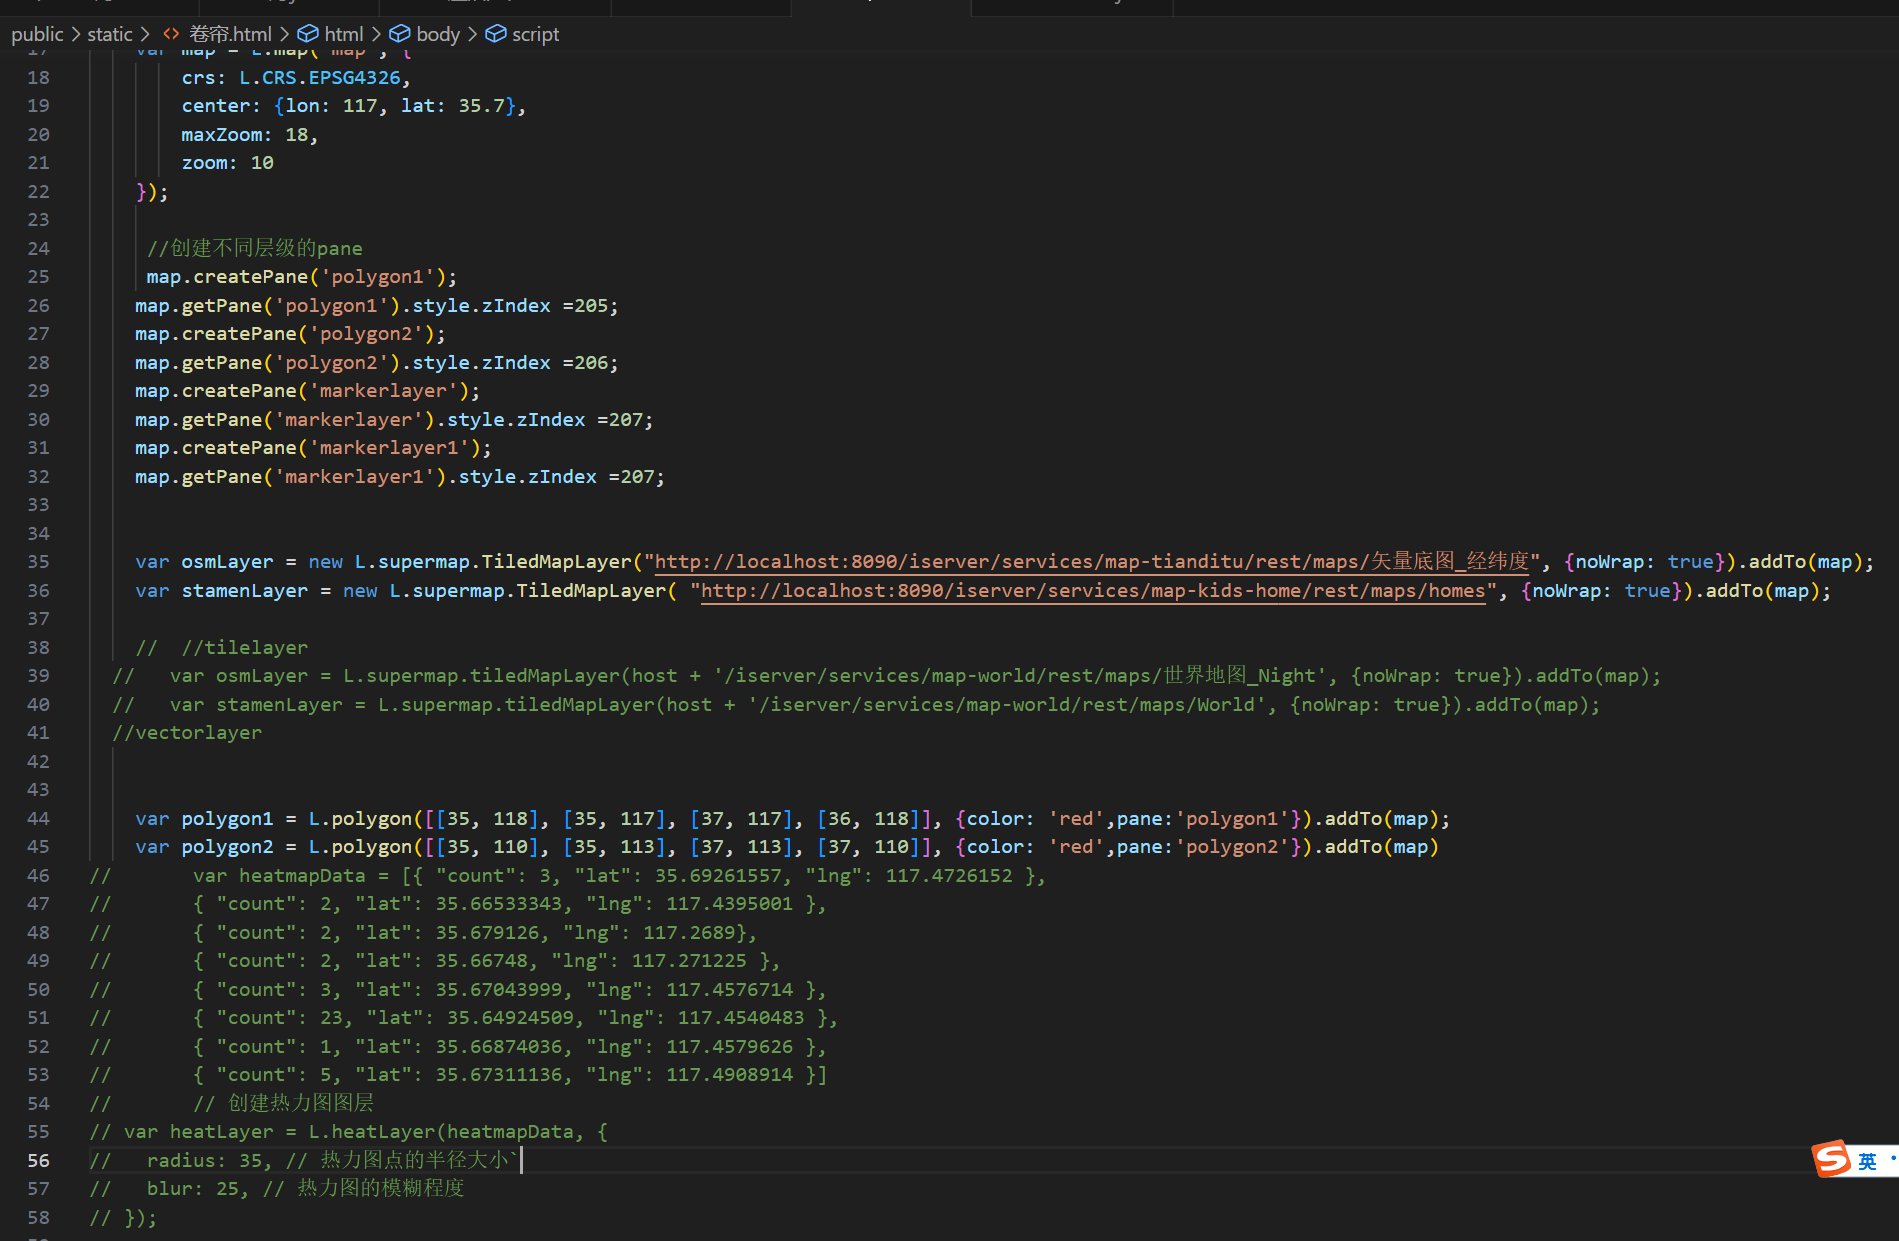The width and height of the screenshot is (1899, 1241).
Task: Place cursor on 'L.CRS.EPSG4326' text
Action: (320, 77)
